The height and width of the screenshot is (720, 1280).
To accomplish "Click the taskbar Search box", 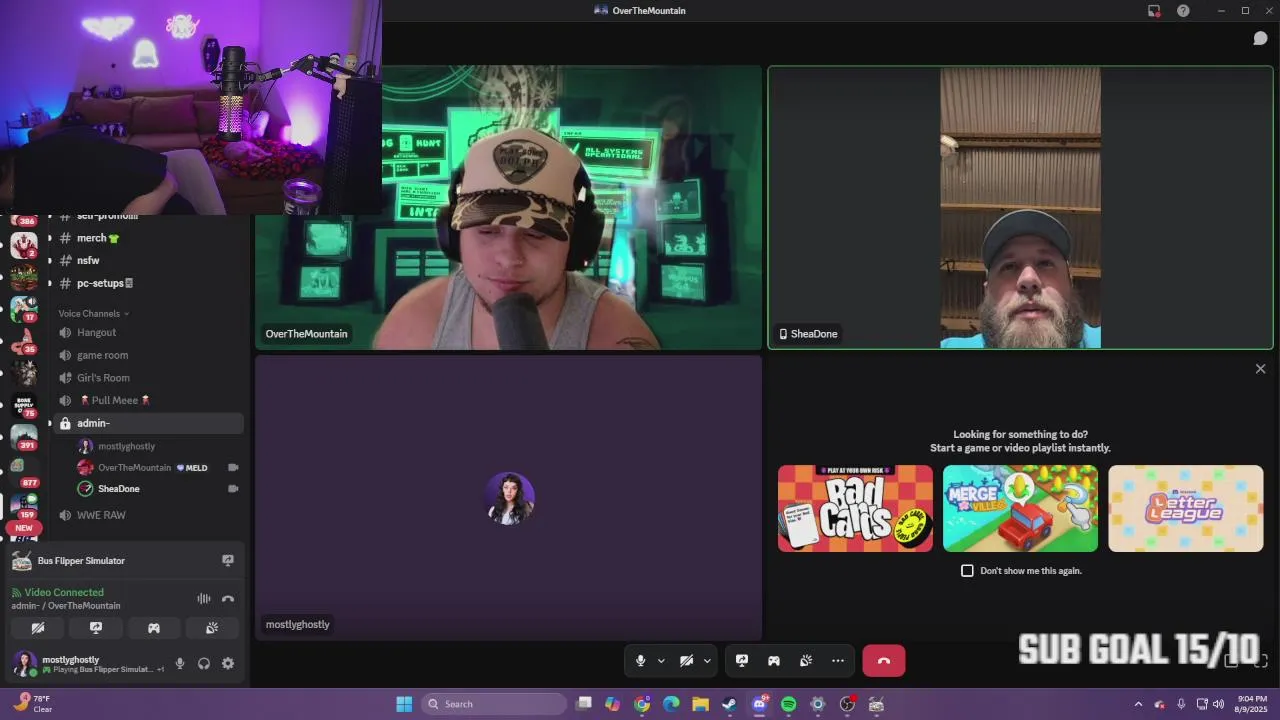I will 494,704.
